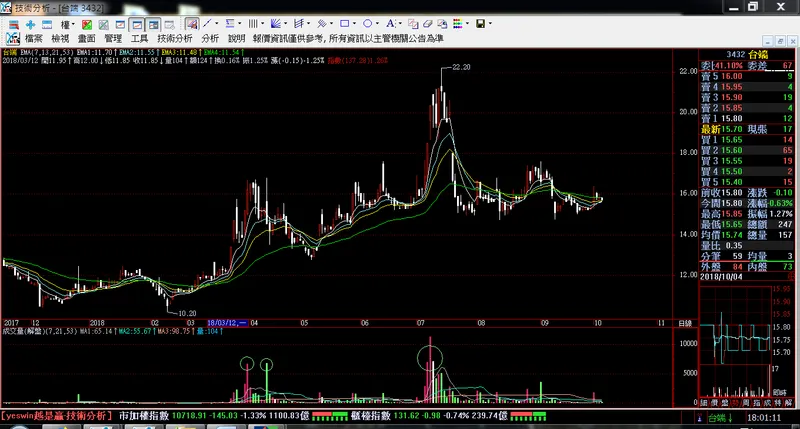
Task: Expand dropdown arrow next to trend line tool
Action: click(x=218, y=23)
